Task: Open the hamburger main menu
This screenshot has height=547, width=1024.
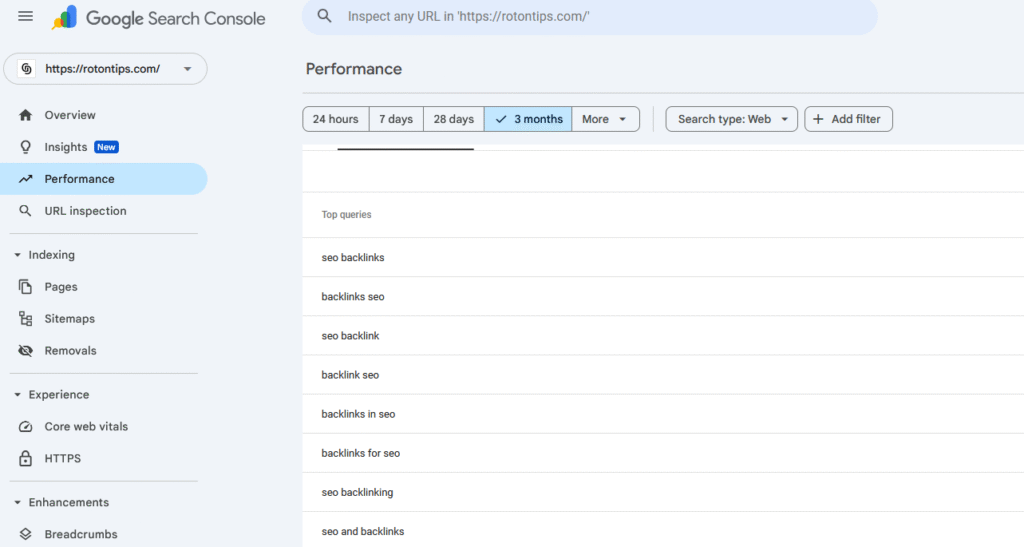Action: 25,16
